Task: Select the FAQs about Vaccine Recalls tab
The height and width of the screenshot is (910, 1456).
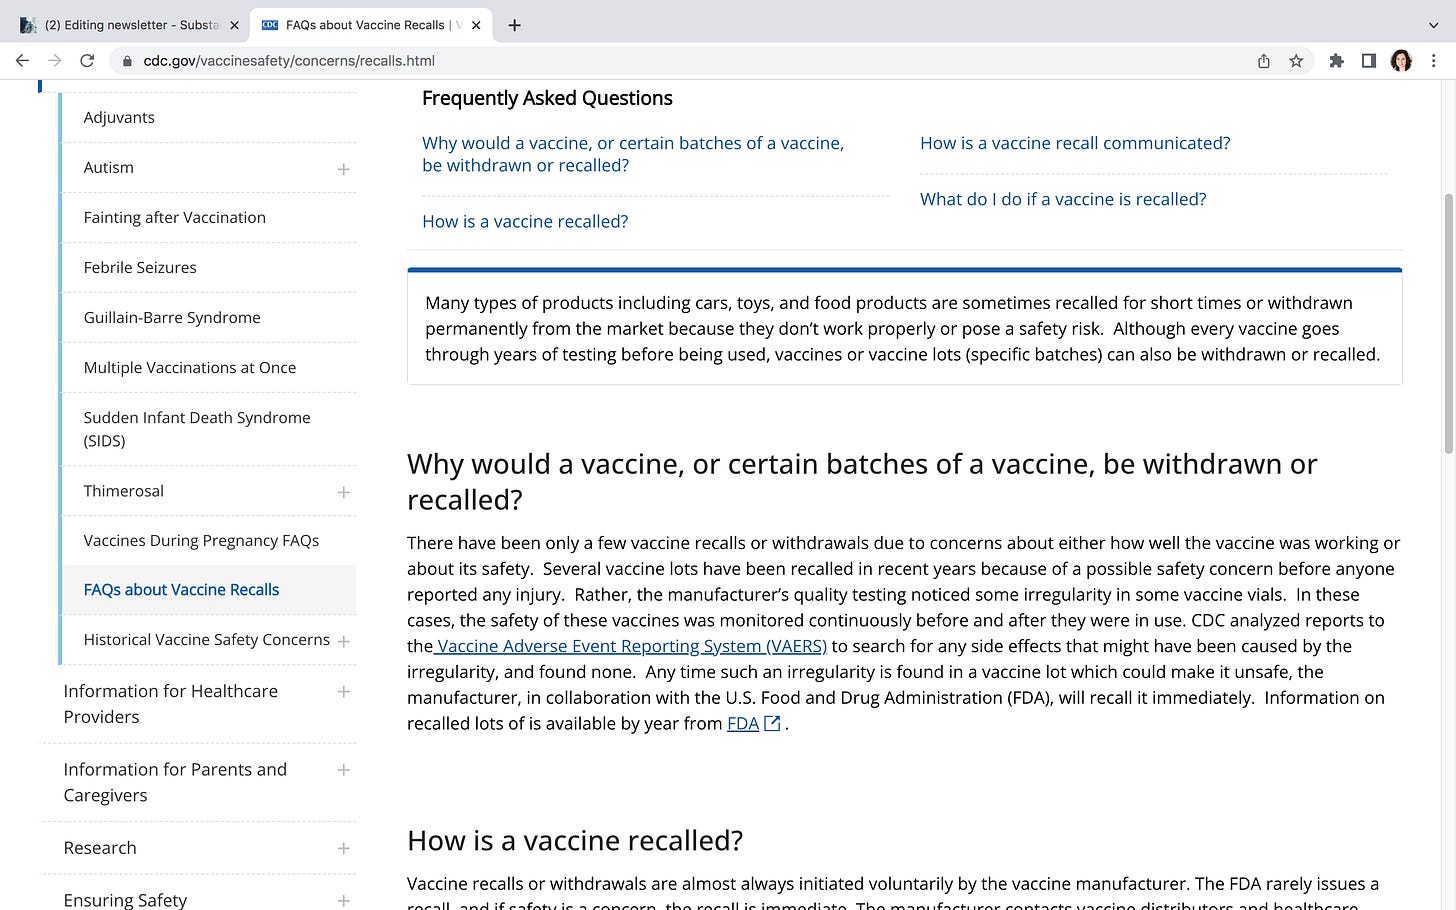Action: 370,25
